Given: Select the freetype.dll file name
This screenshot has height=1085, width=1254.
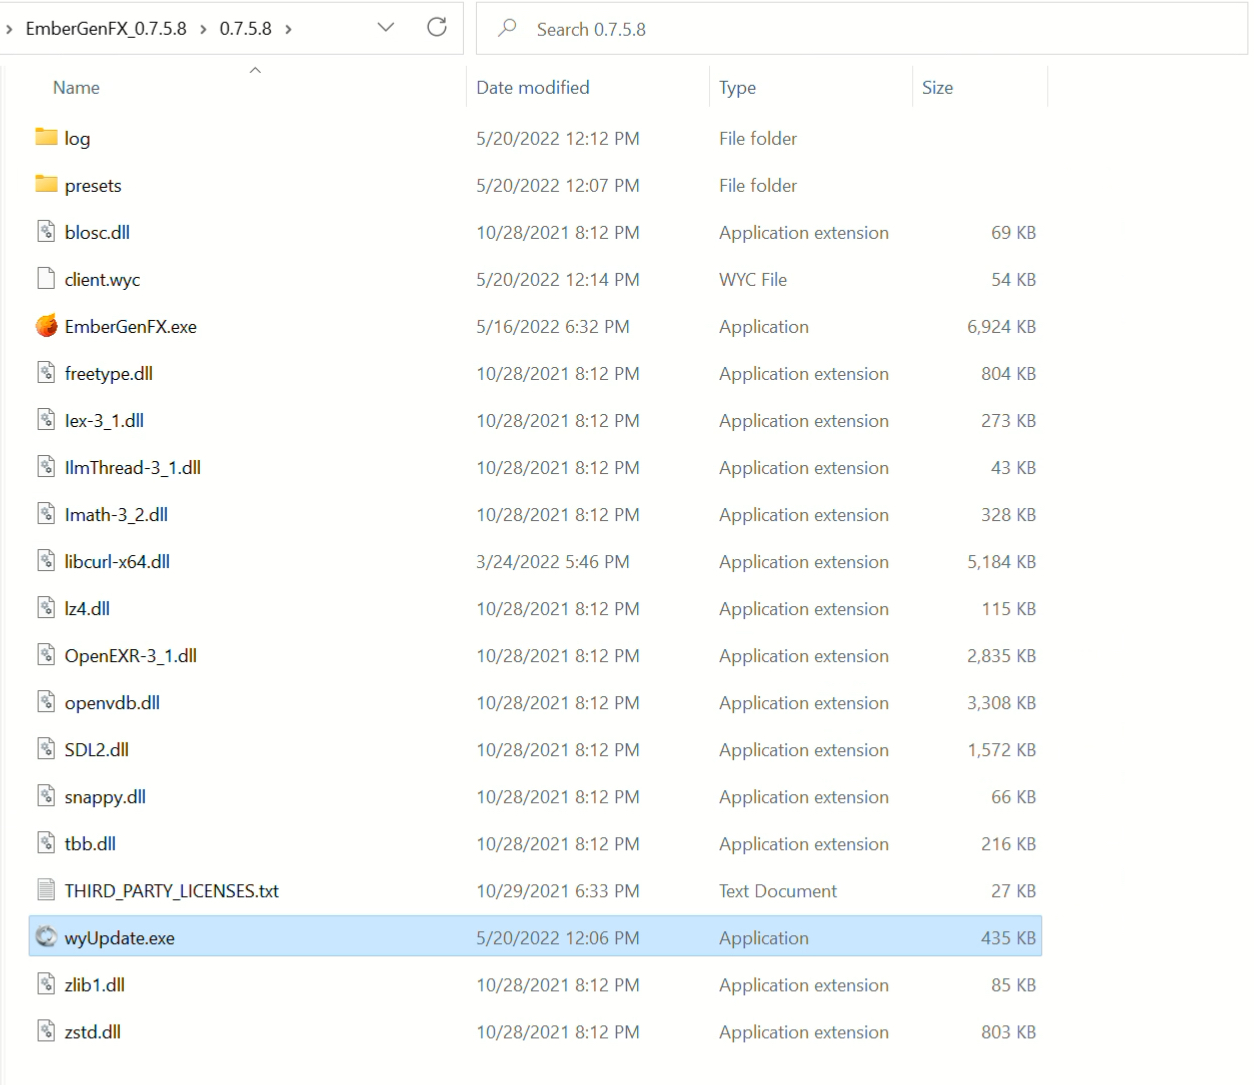Looking at the screenshot, I should tap(109, 374).
